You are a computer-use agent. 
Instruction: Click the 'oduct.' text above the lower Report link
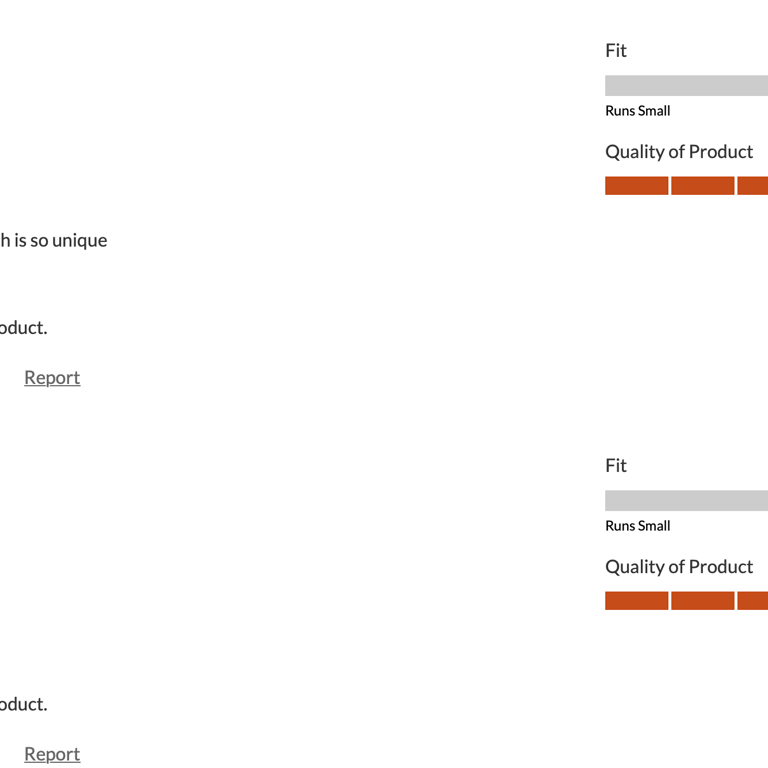click(23, 704)
